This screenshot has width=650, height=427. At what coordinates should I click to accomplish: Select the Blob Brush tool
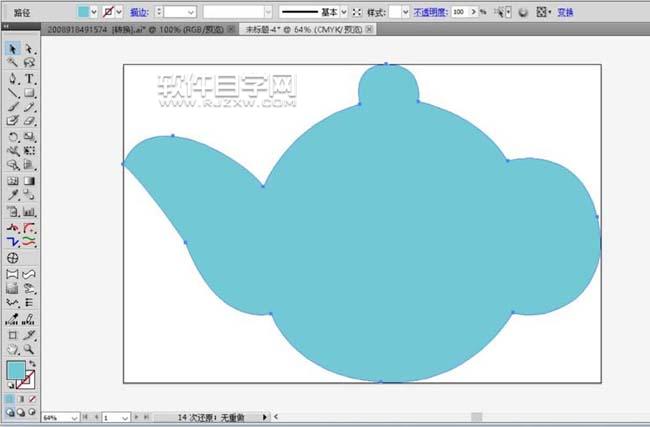click(x=12, y=121)
